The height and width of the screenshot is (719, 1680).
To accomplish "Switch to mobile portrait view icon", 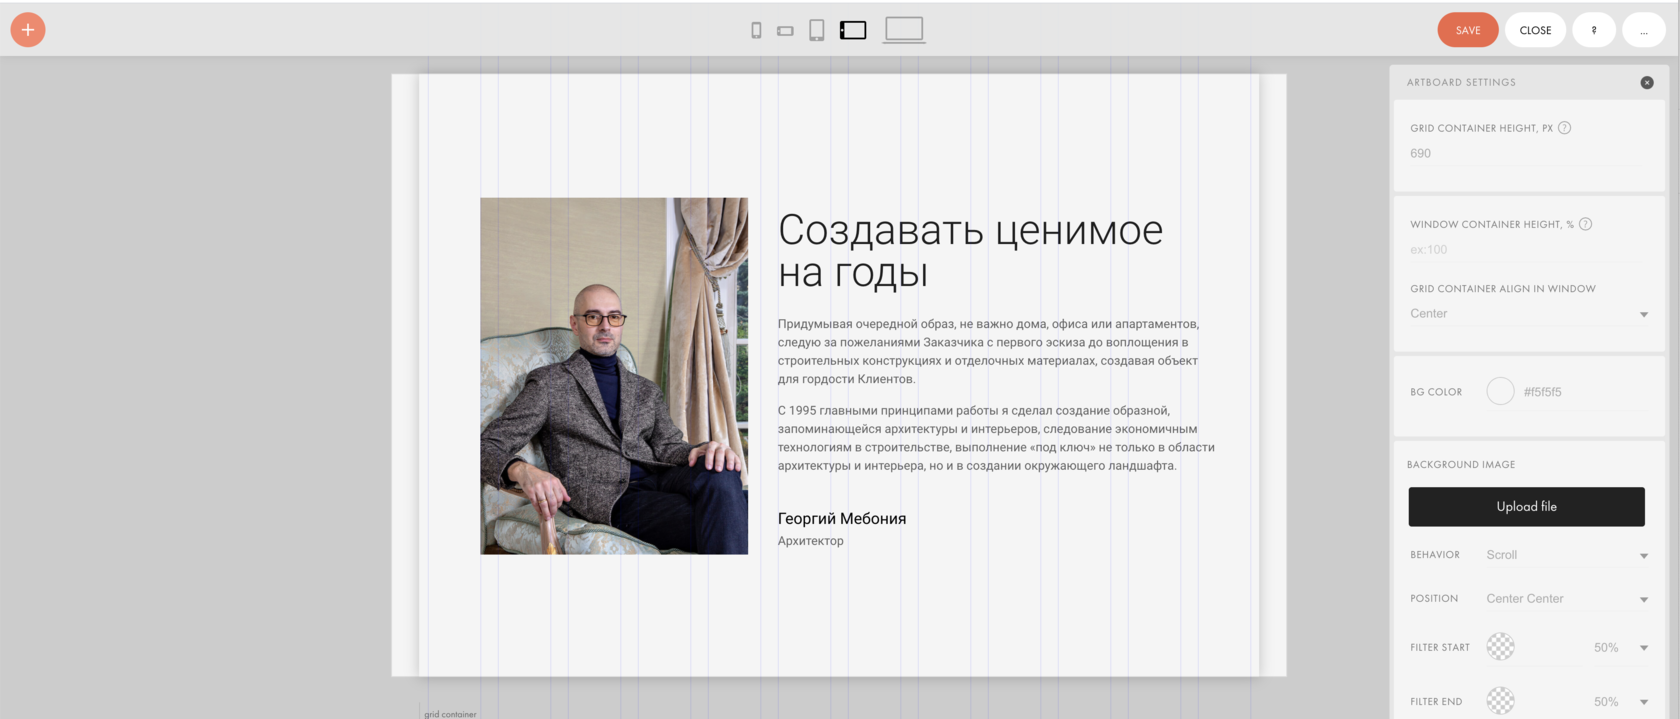I will [756, 31].
